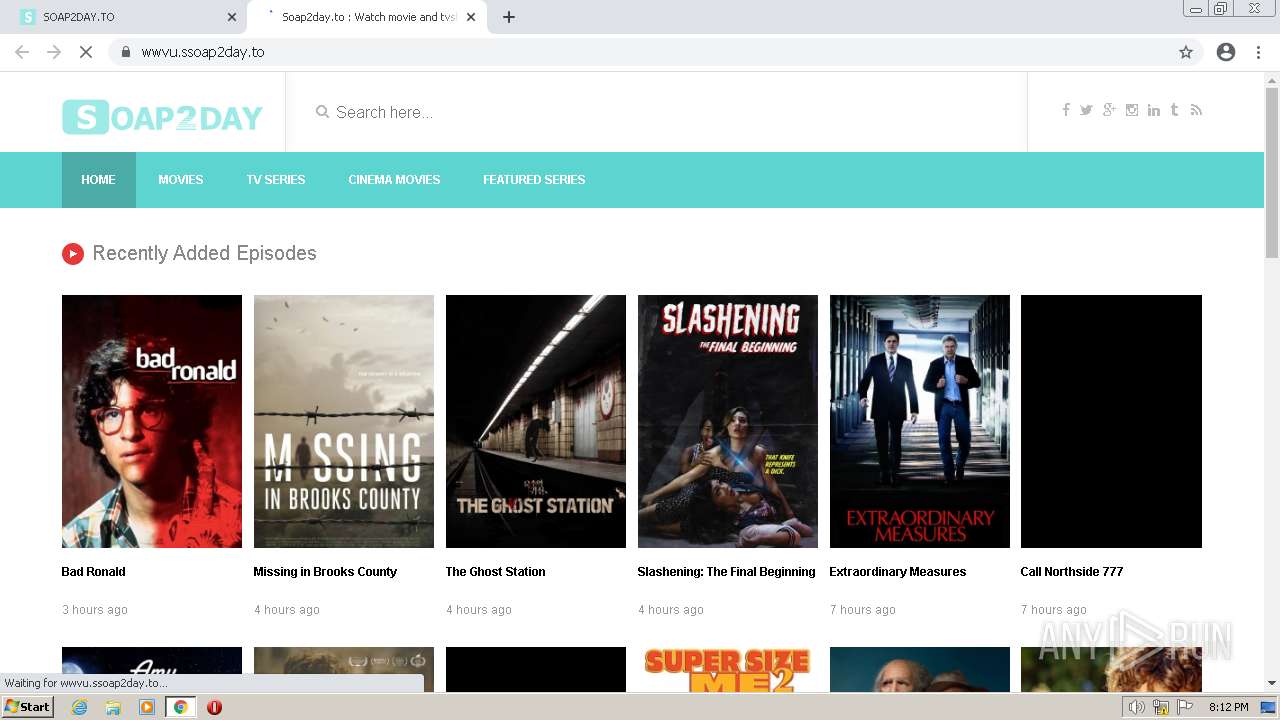Open The Ghost Station poster
The image size is (1280, 720).
pyautogui.click(x=536, y=421)
